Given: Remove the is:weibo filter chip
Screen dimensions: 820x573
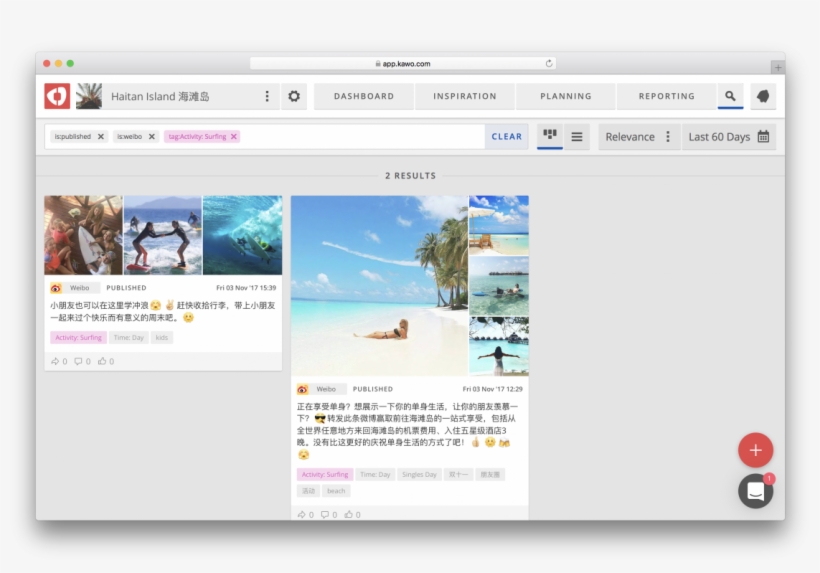Looking at the screenshot, I should pos(152,136).
